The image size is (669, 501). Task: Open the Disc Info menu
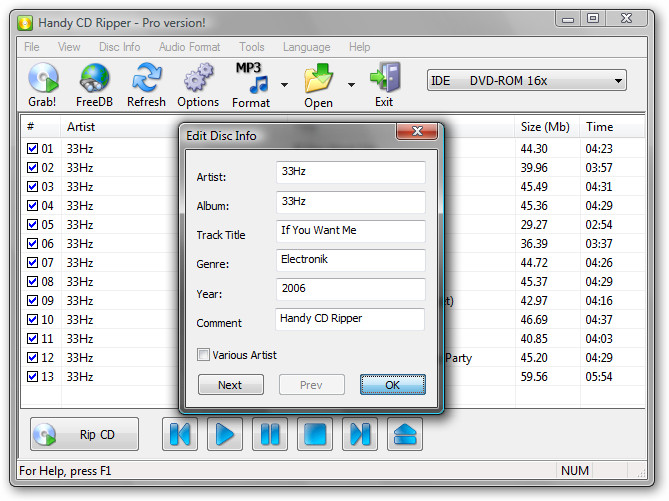pos(119,47)
